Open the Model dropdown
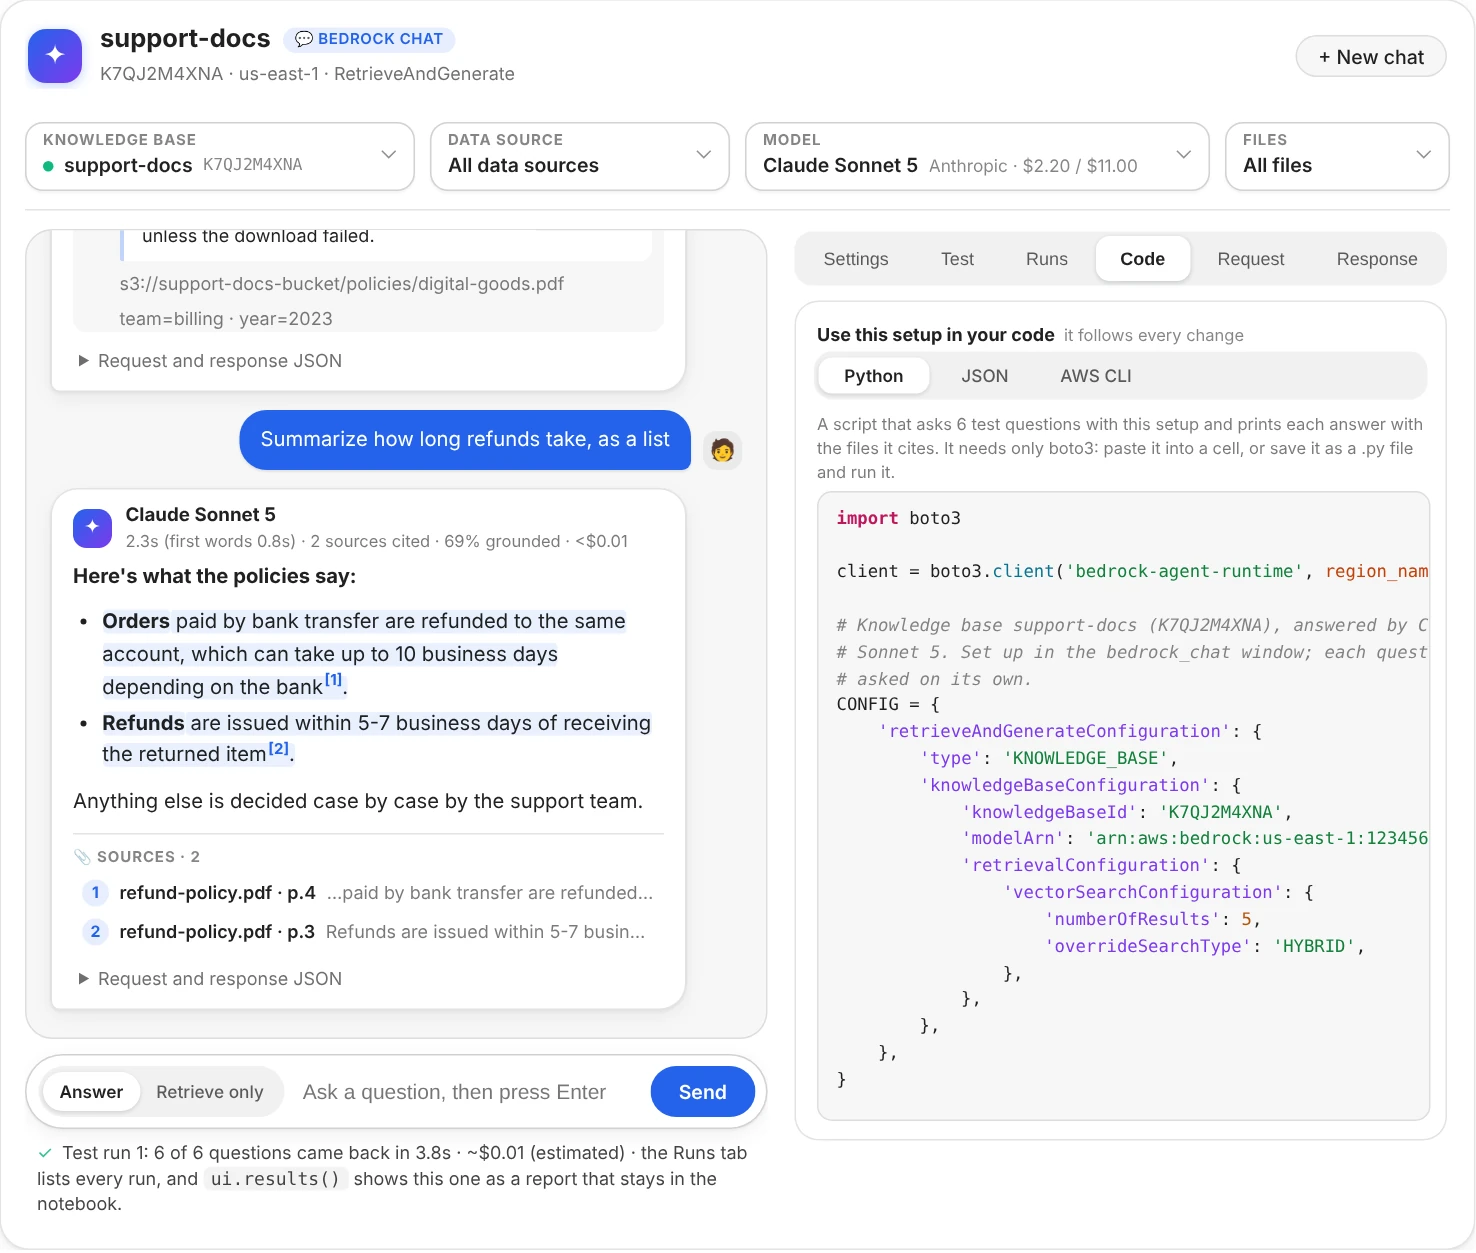1476x1253 pixels. point(977,156)
